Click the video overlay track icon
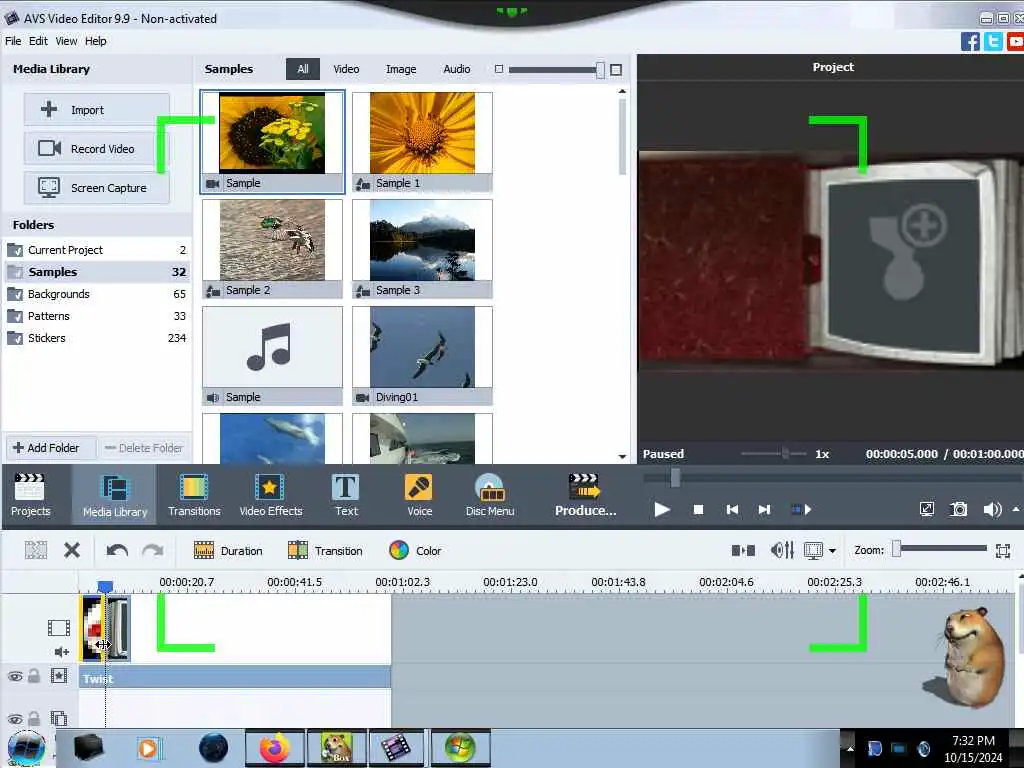 (59, 718)
